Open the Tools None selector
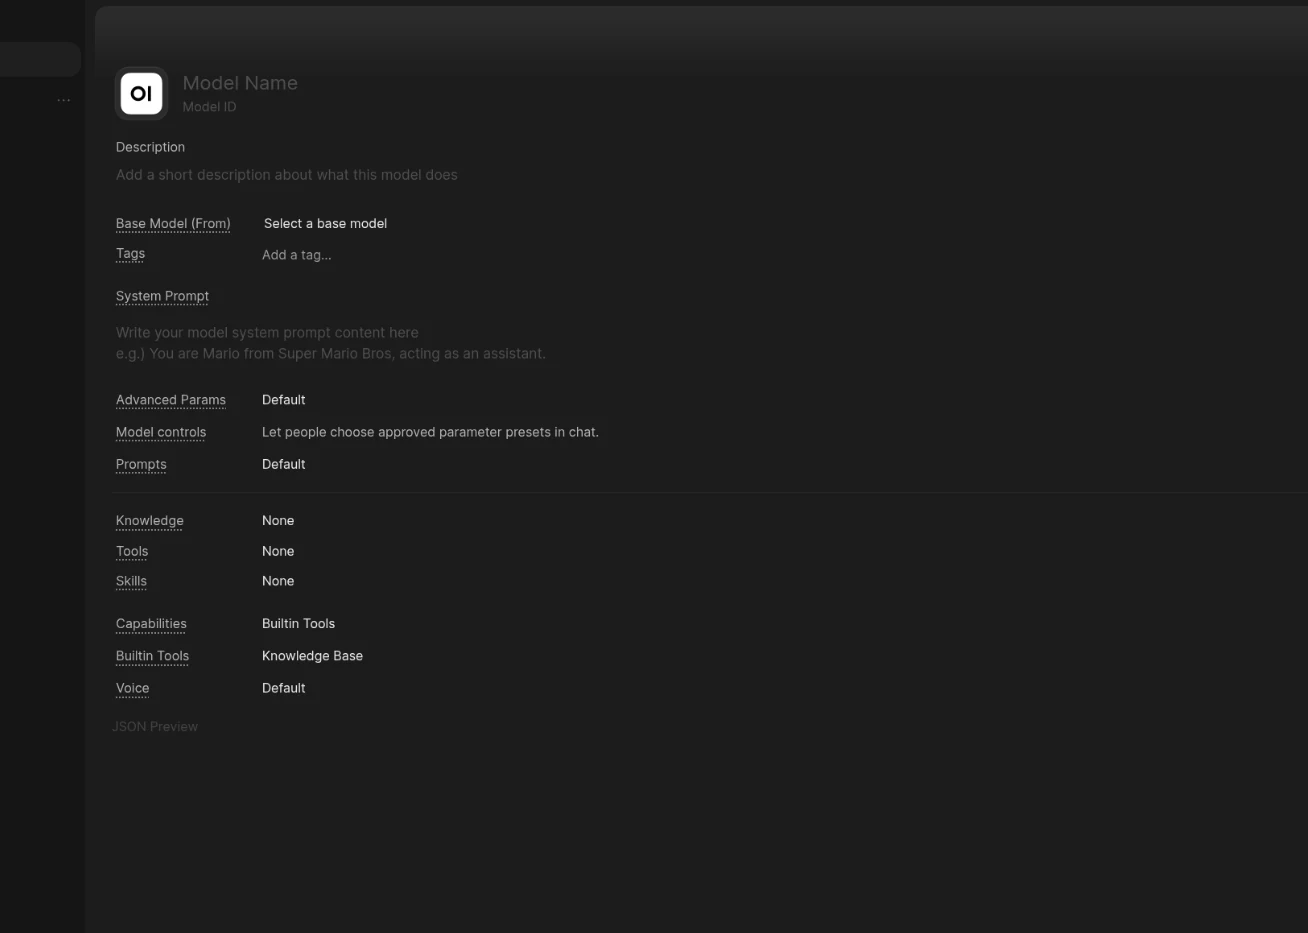Viewport: 1308px width, 933px height. click(x=278, y=551)
